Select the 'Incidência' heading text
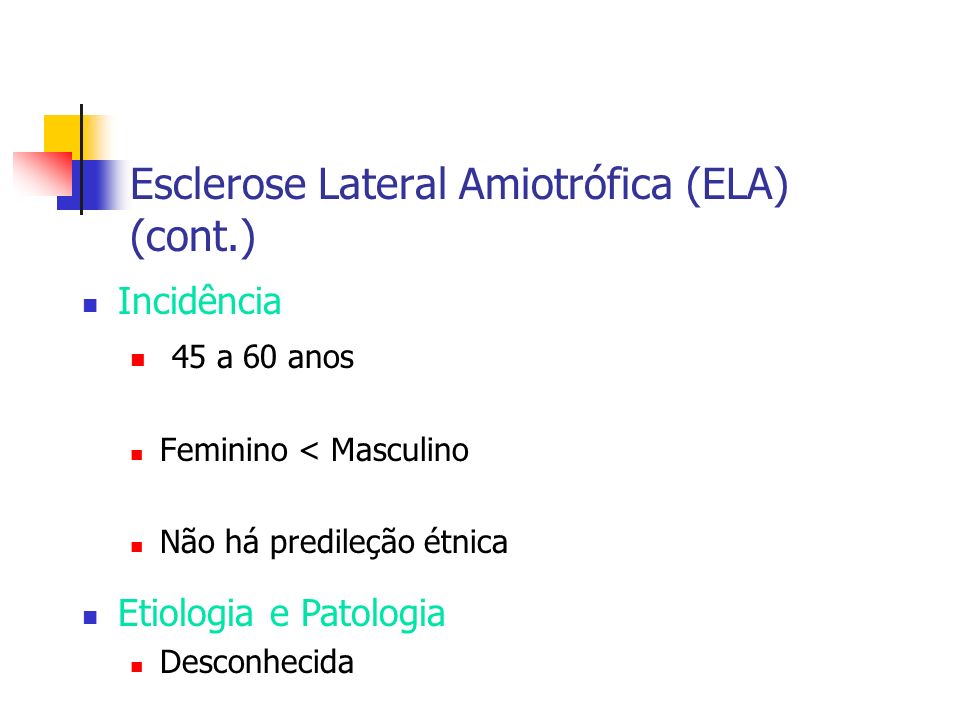The width and height of the screenshot is (960, 720). point(199,301)
